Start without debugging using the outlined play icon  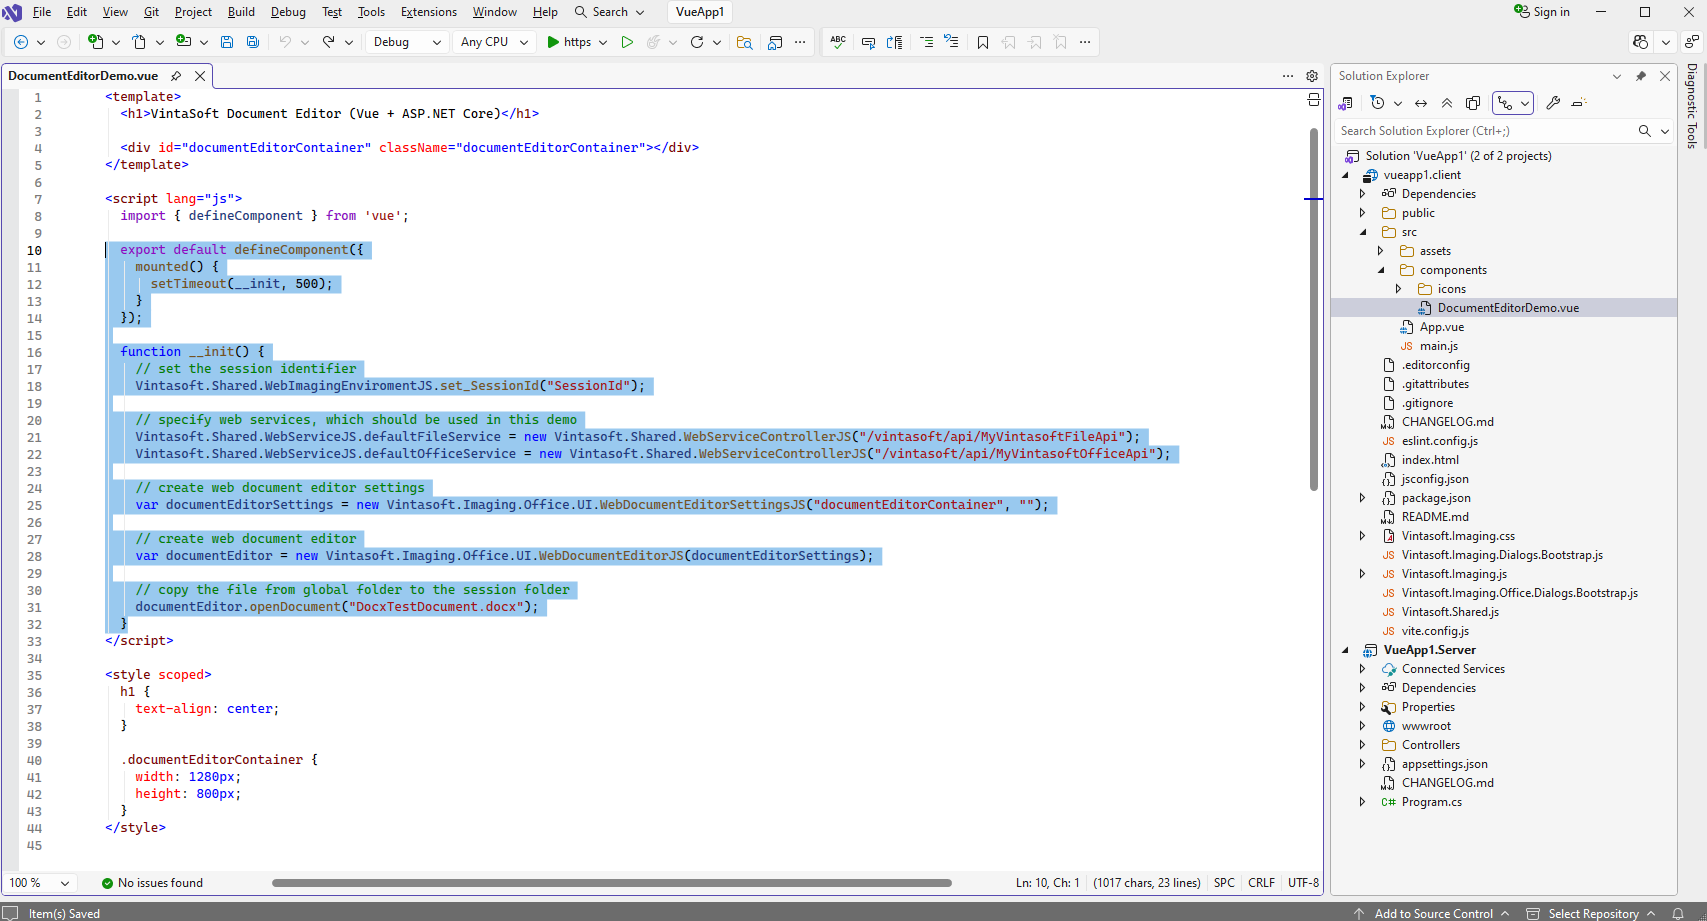627,42
